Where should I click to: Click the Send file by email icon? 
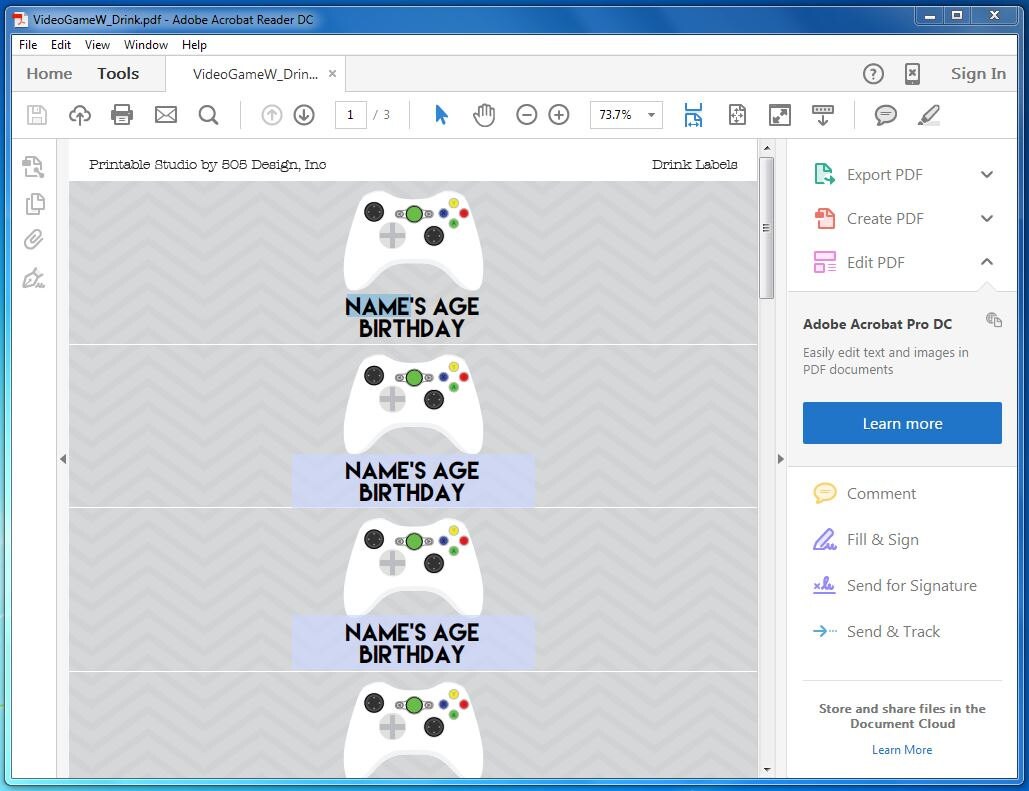165,115
